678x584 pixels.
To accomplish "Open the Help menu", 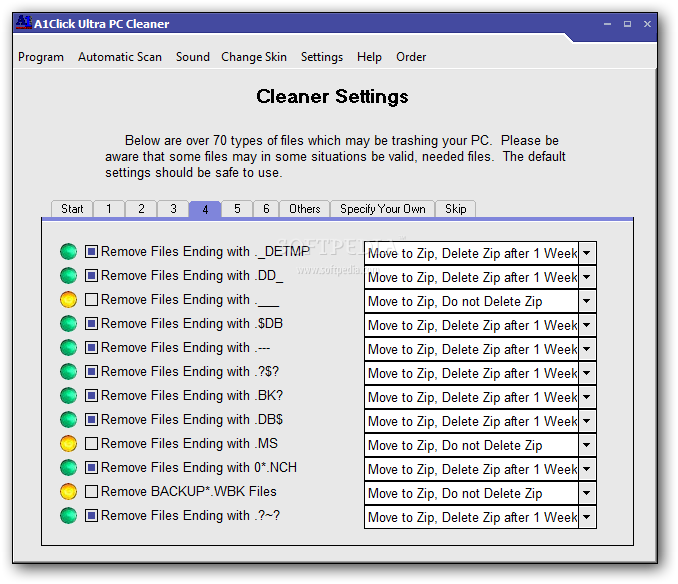I will 369,57.
